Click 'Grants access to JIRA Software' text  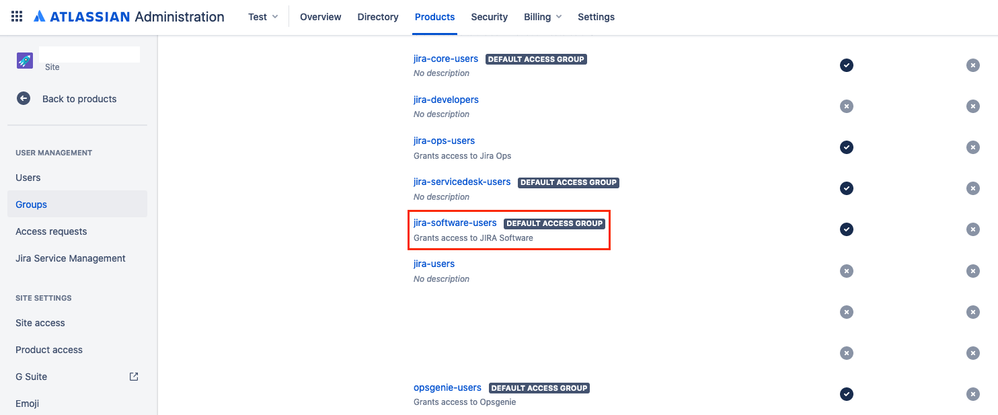click(473, 237)
